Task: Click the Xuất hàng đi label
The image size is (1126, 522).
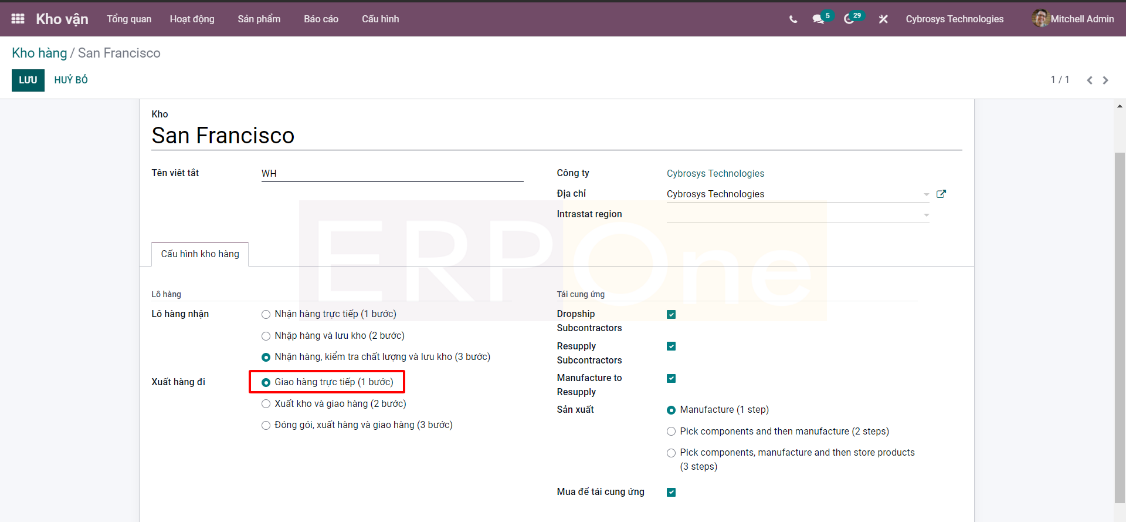Action: click(x=179, y=383)
